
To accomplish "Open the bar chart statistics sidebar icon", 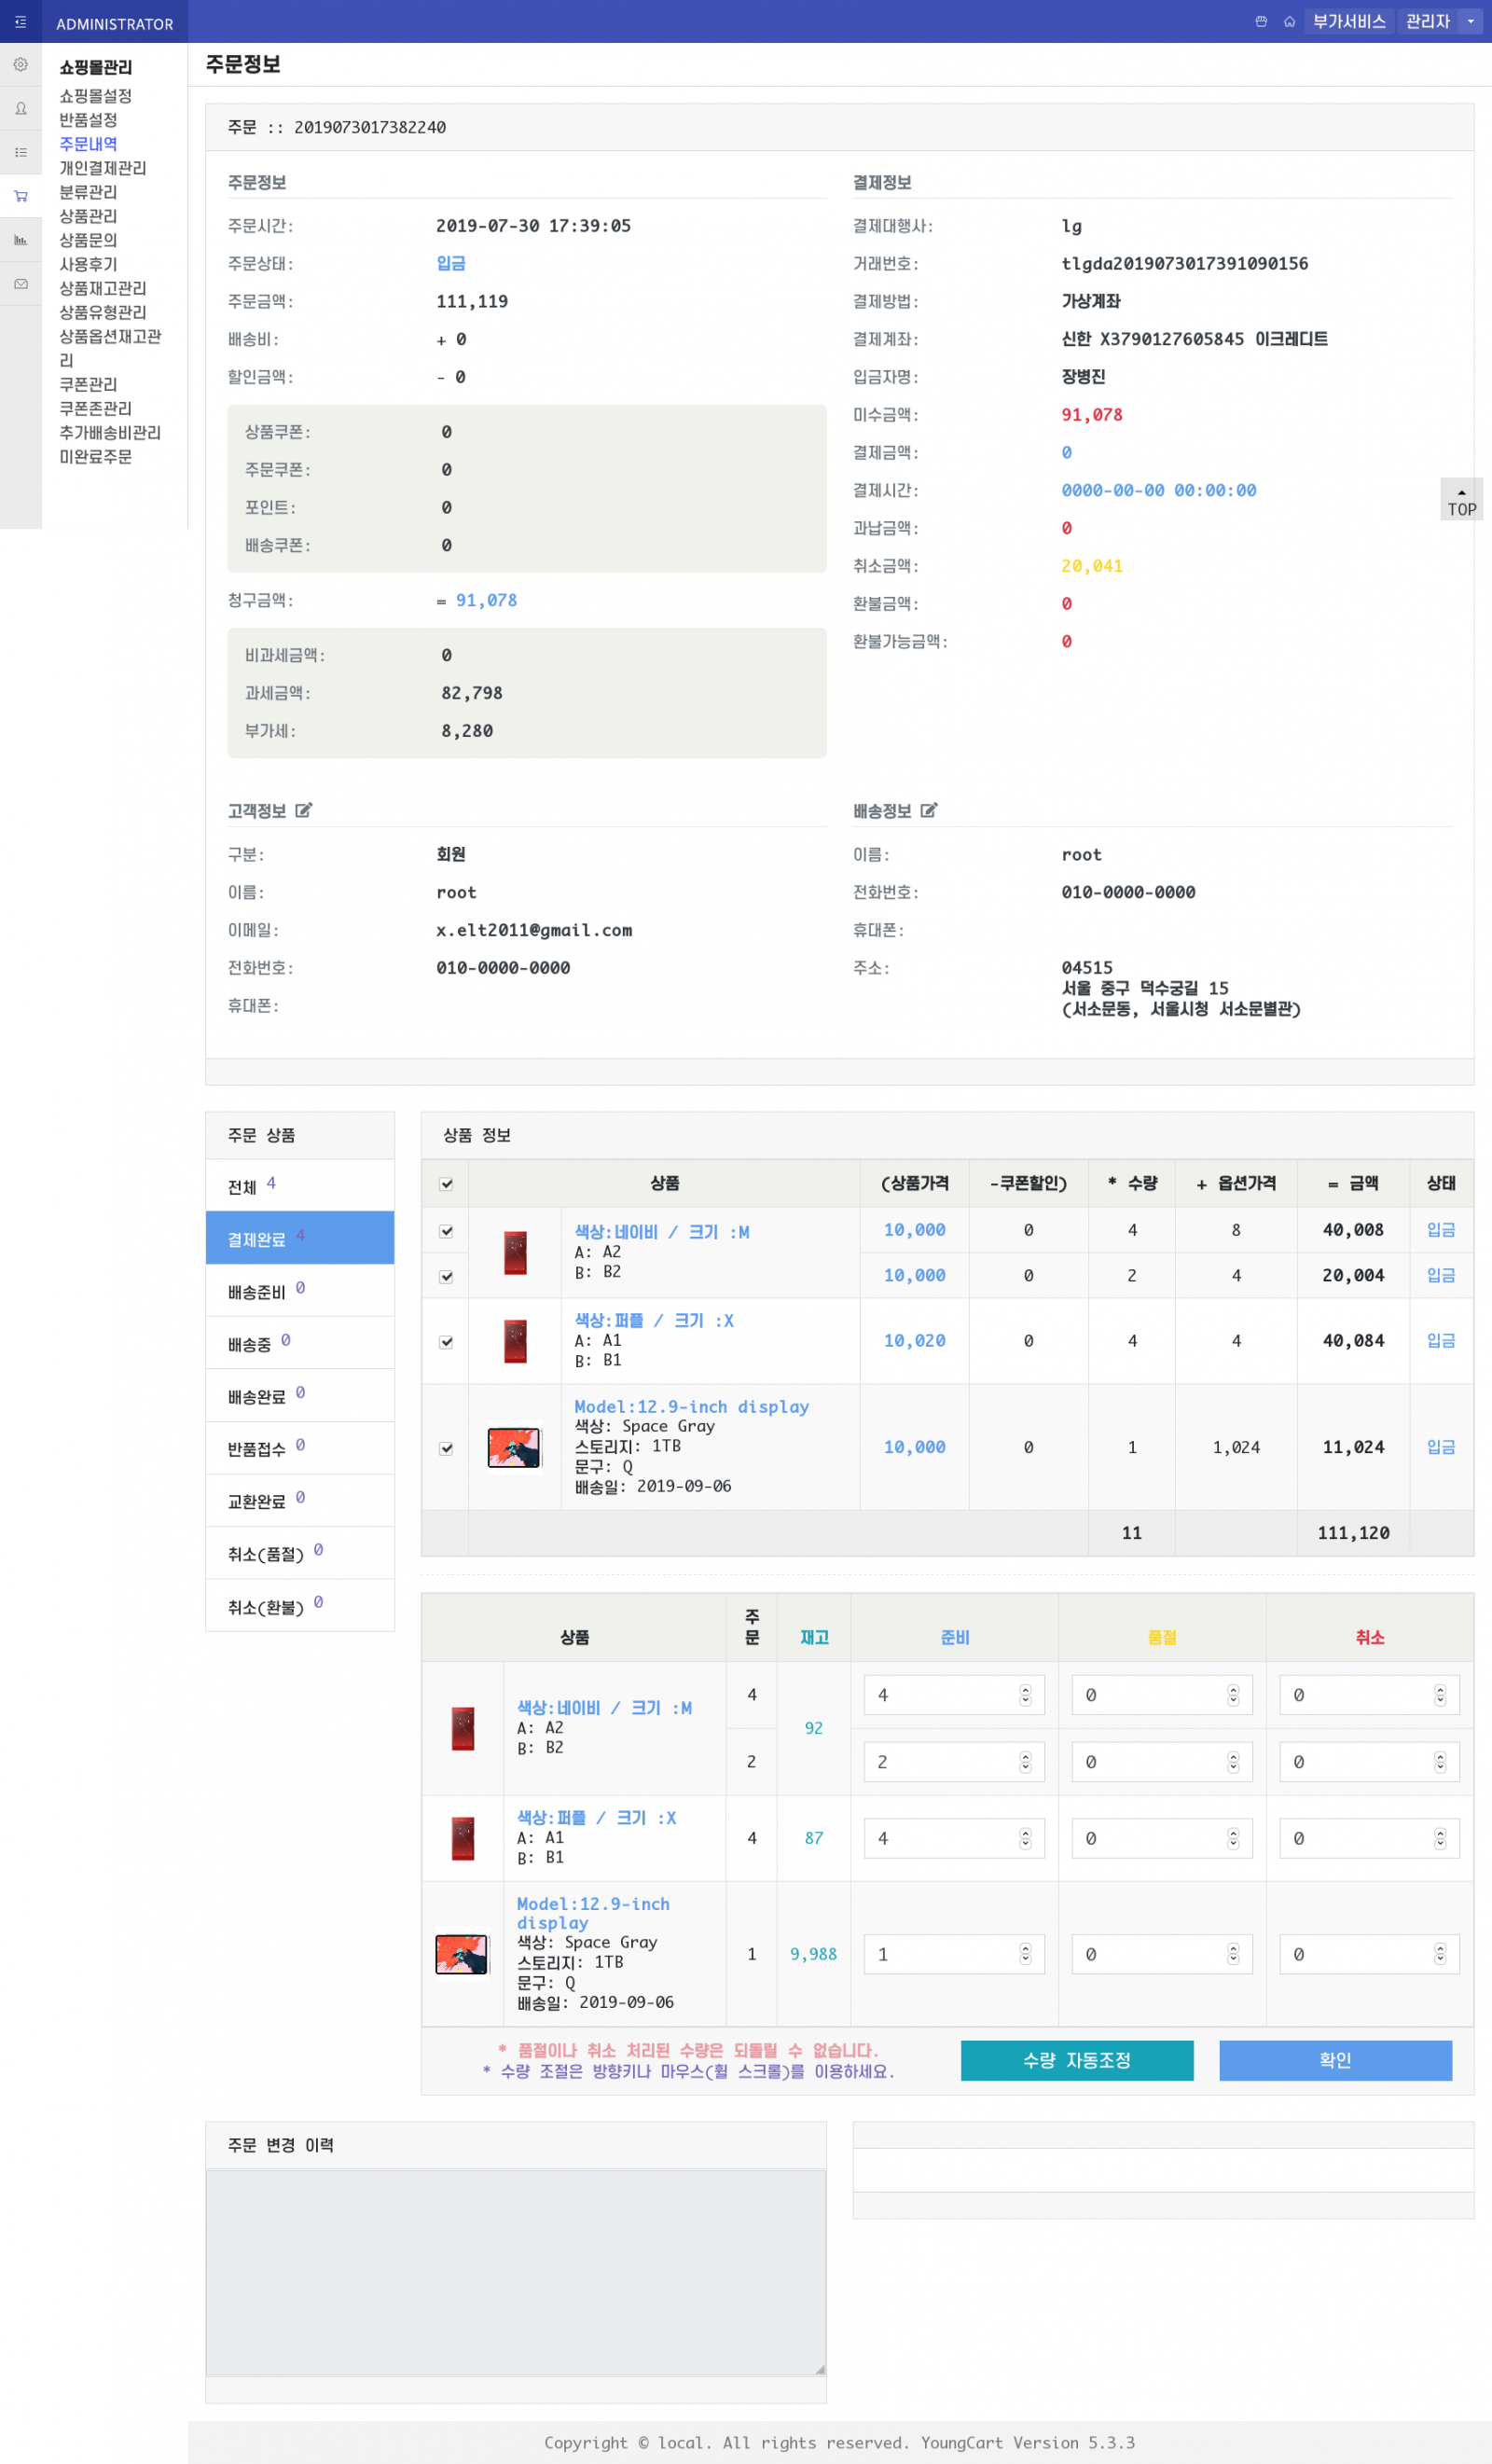I will pyautogui.click(x=20, y=240).
